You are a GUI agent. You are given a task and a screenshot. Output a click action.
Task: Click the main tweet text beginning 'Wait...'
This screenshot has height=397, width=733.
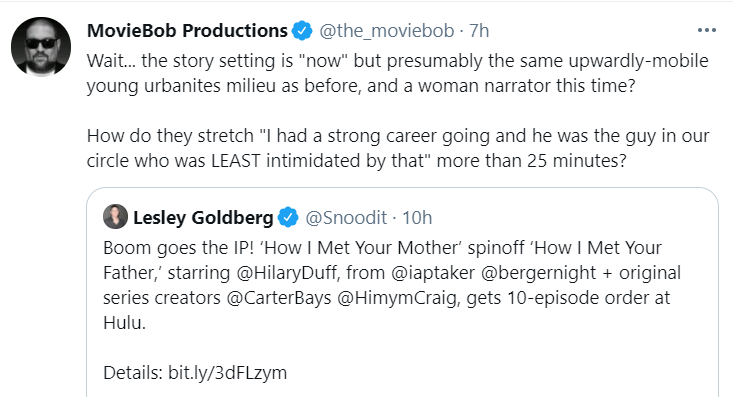pos(398,73)
